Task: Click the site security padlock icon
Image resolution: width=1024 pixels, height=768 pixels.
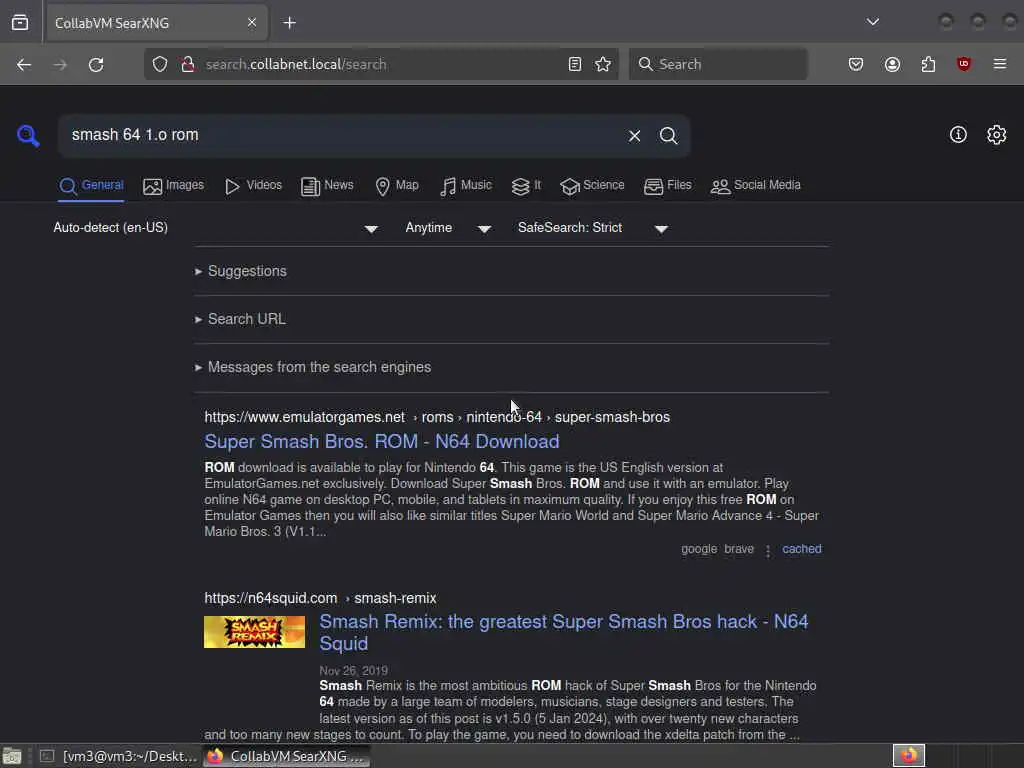Action: pyautogui.click(x=187, y=64)
